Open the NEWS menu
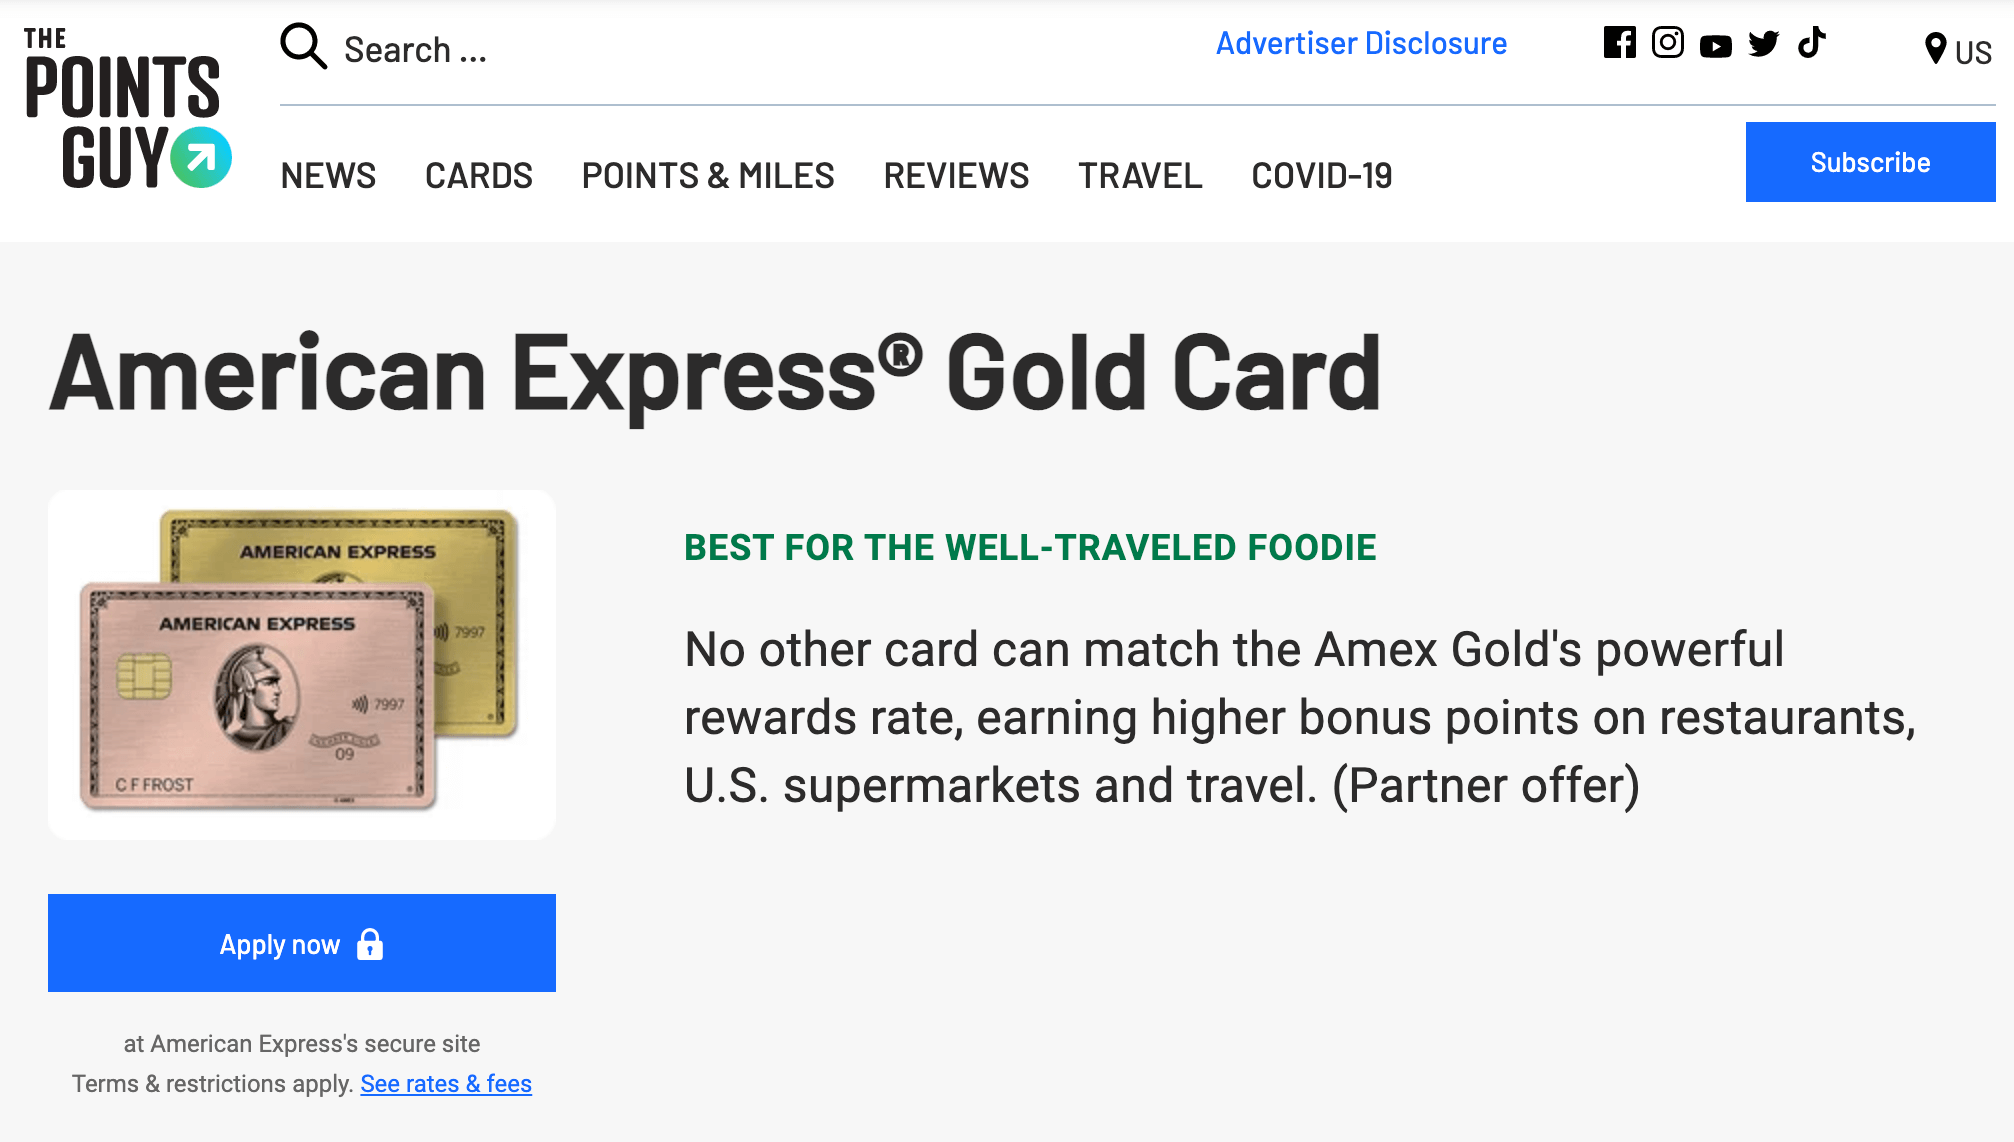 pyautogui.click(x=328, y=176)
